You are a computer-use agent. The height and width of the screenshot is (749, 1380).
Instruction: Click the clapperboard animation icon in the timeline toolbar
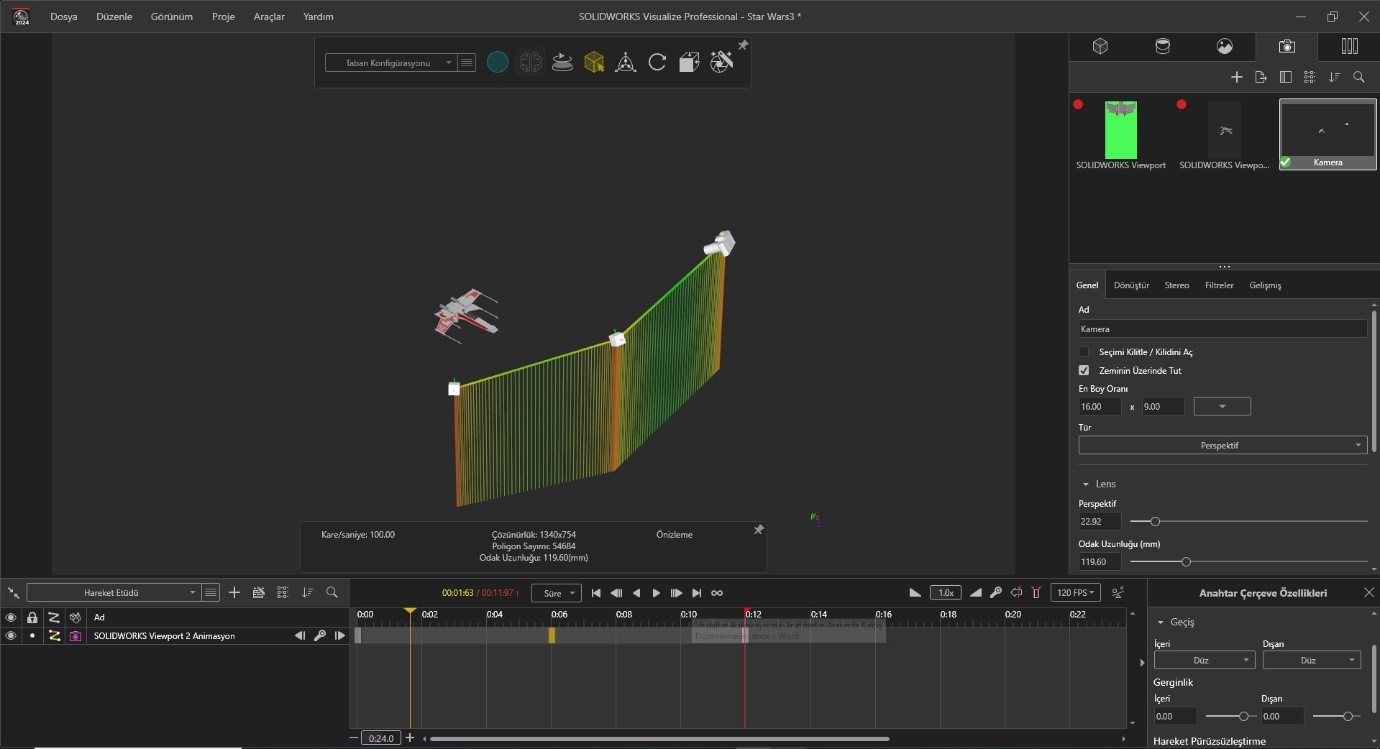point(259,592)
